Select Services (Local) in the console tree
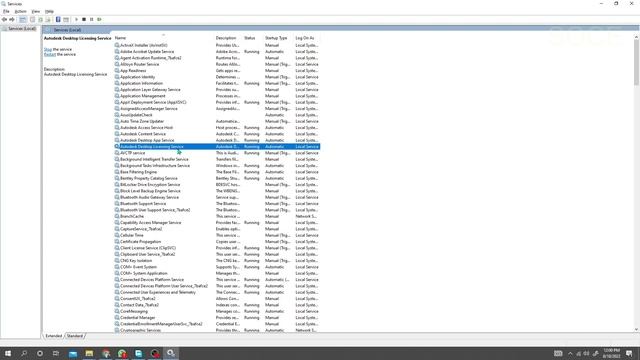The height and width of the screenshot is (360, 640). [22, 29]
